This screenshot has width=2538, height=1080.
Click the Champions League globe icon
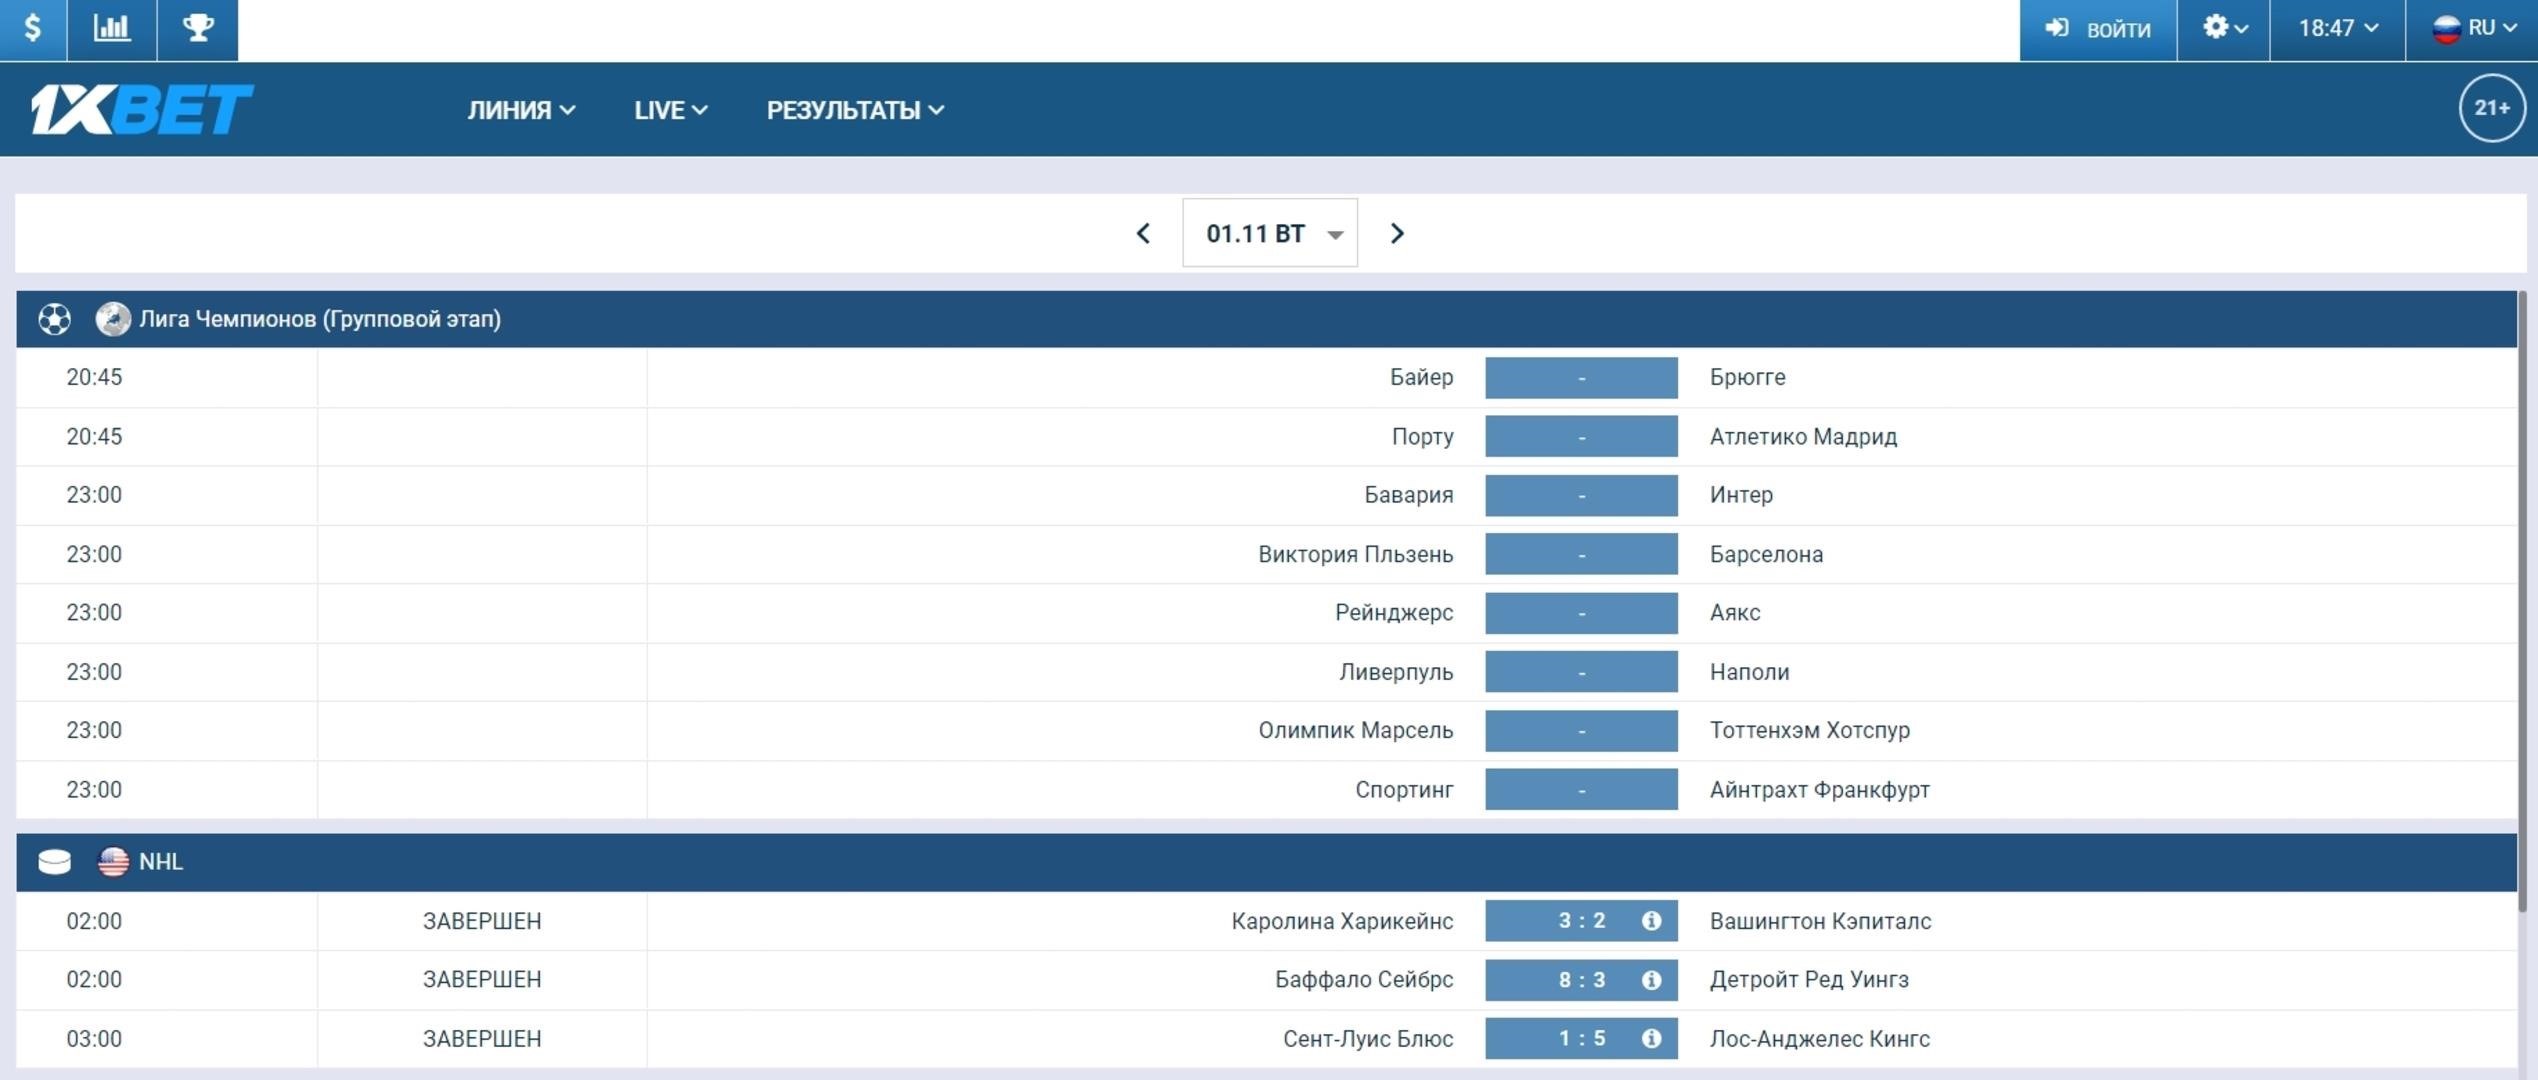(113, 319)
